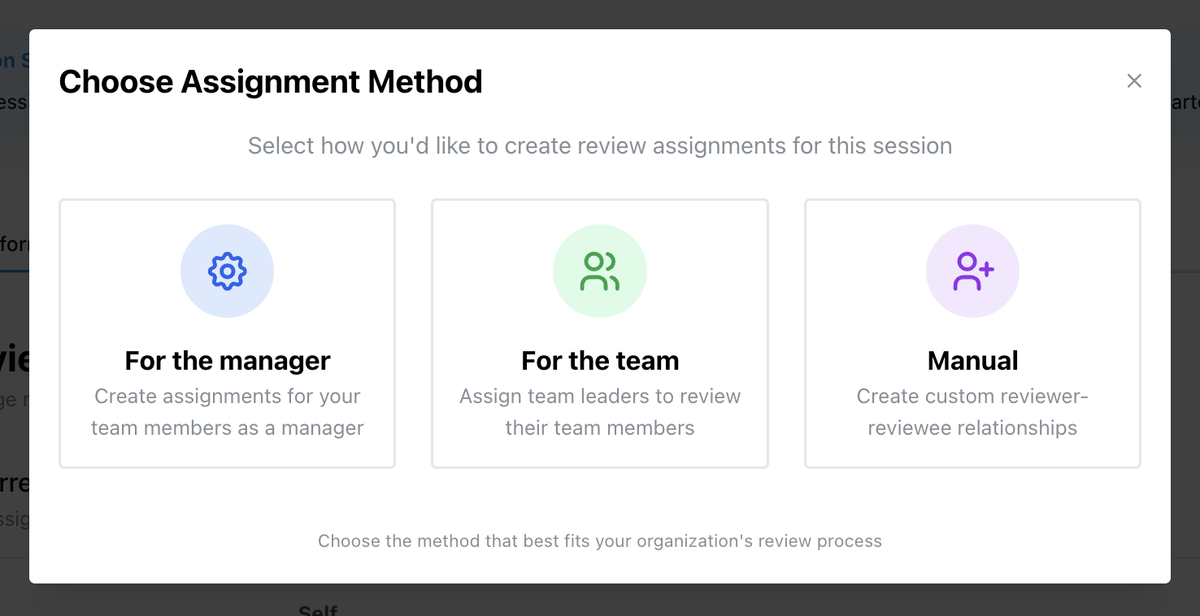
Task: Click "Create assignments for your team members" description
Action: (x=227, y=412)
